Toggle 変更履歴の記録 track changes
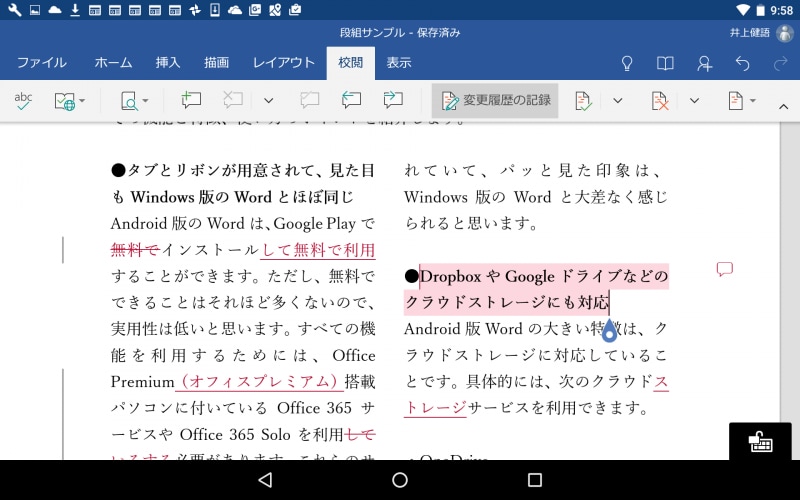 (495, 101)
